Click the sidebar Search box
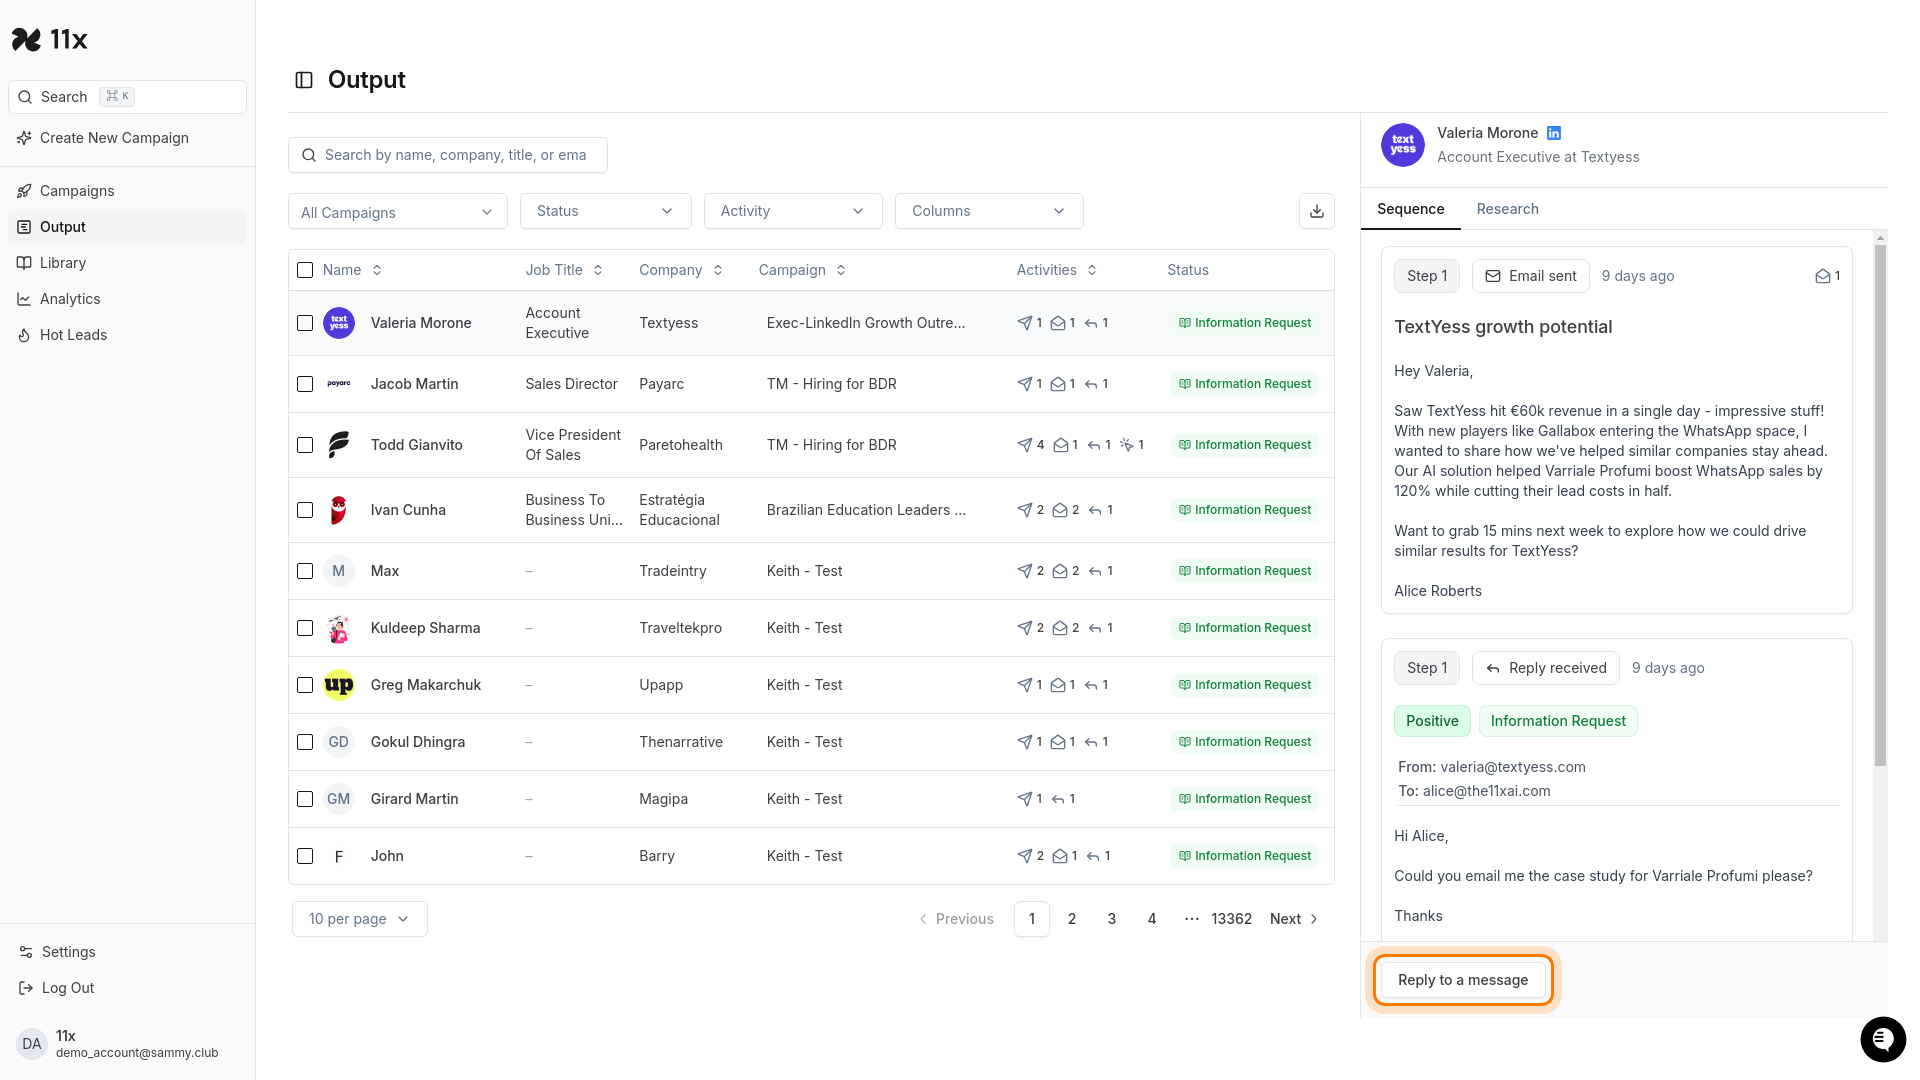Screen dimensions: 1920x1080 point(127,97)
